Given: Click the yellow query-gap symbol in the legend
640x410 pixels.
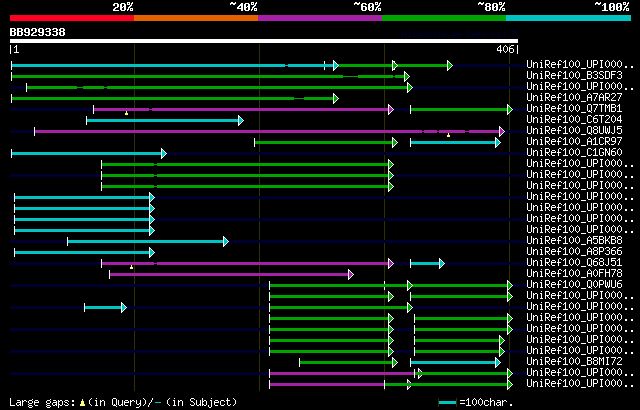Looking at the screenshot, I should tap(82, 403).
